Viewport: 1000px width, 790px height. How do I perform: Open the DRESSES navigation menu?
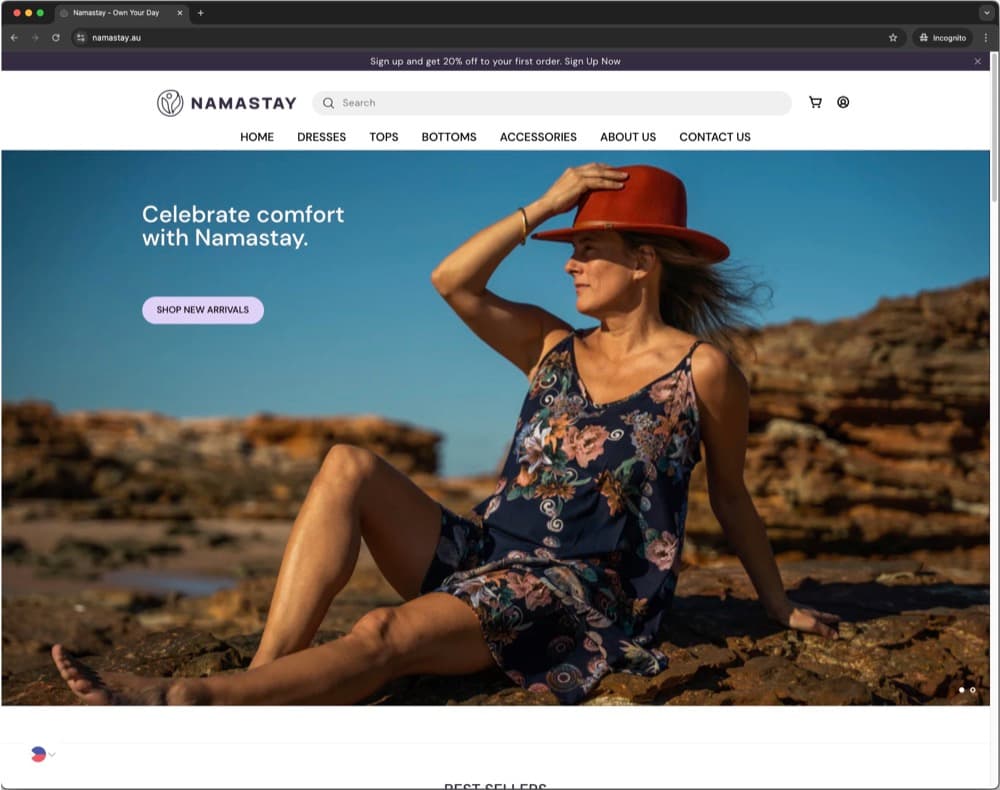(x=321, y=137)
